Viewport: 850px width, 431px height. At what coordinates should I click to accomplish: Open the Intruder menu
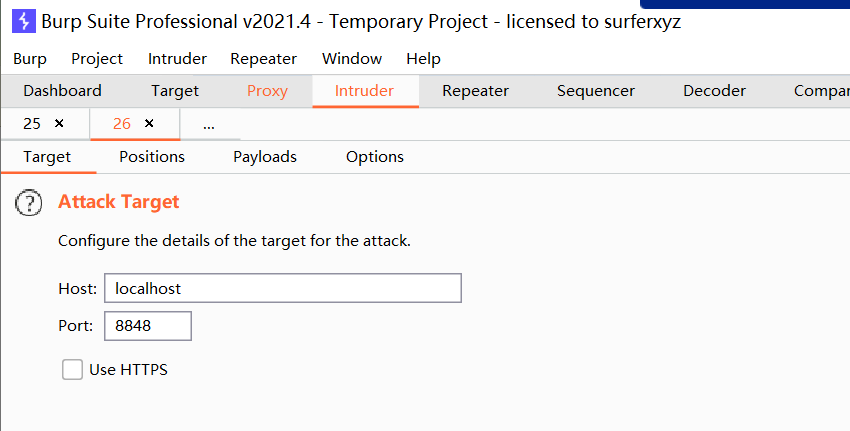tap(177, 59)
